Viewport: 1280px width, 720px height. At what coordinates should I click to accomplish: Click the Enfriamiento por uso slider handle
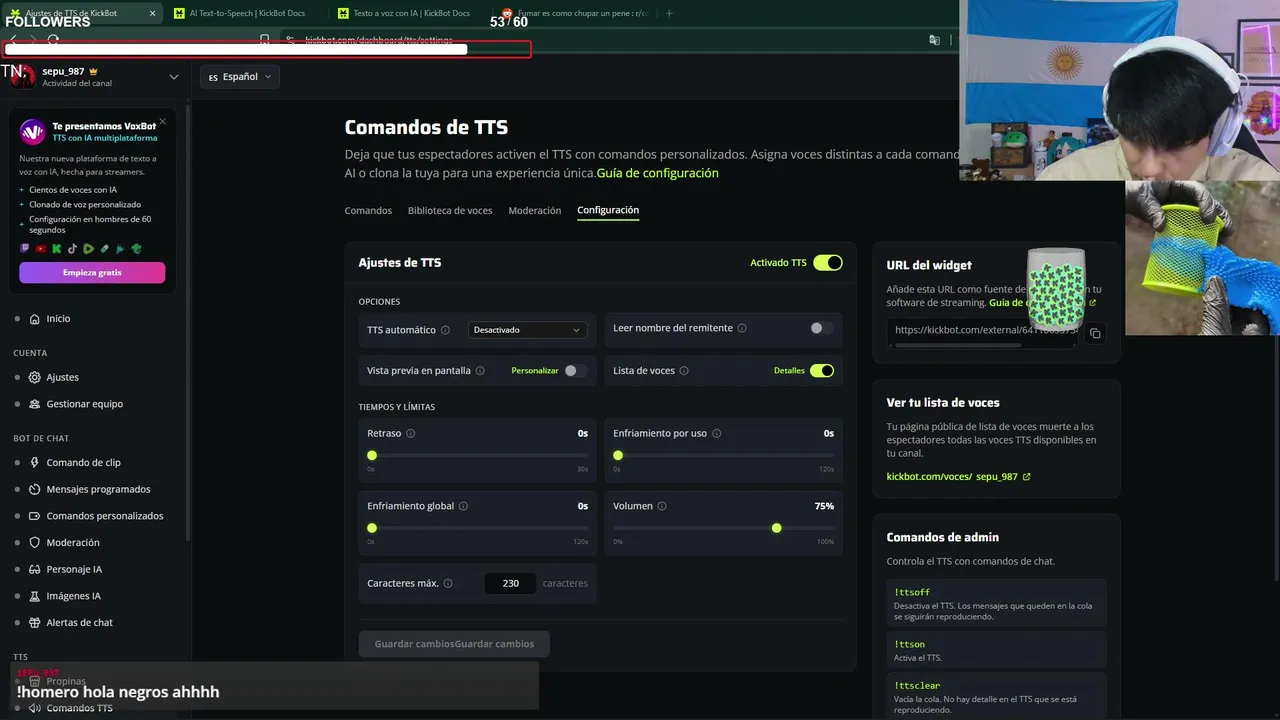pyautogui.click(x=618, y=455)
